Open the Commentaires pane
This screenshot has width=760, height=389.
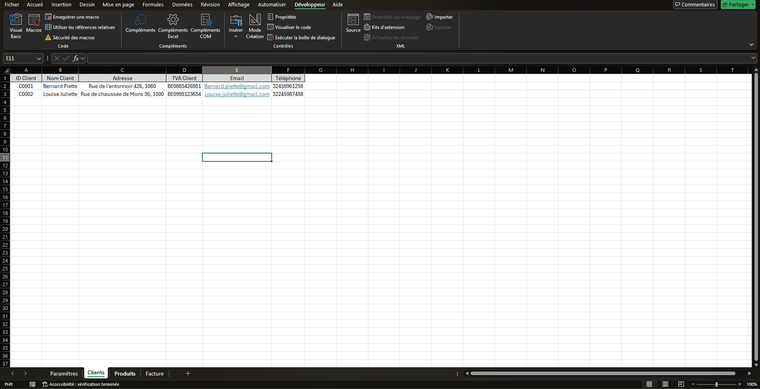point(695,4)
